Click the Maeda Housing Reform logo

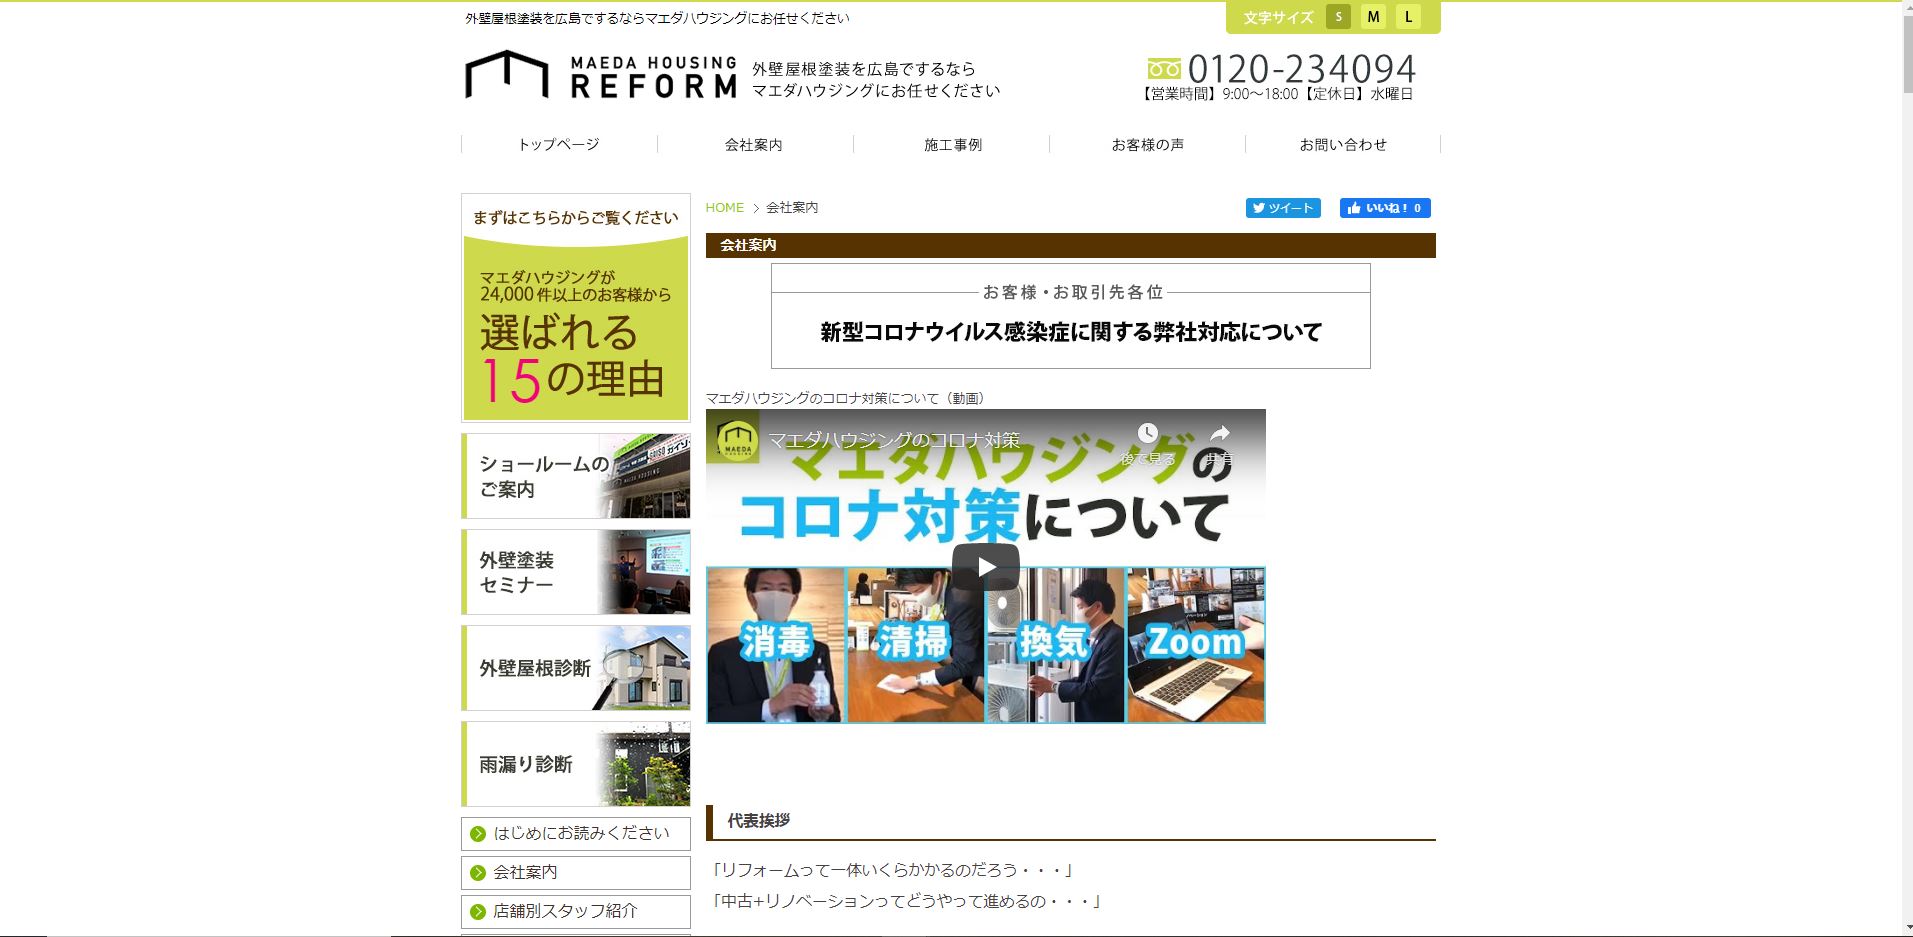click(601, 75)
